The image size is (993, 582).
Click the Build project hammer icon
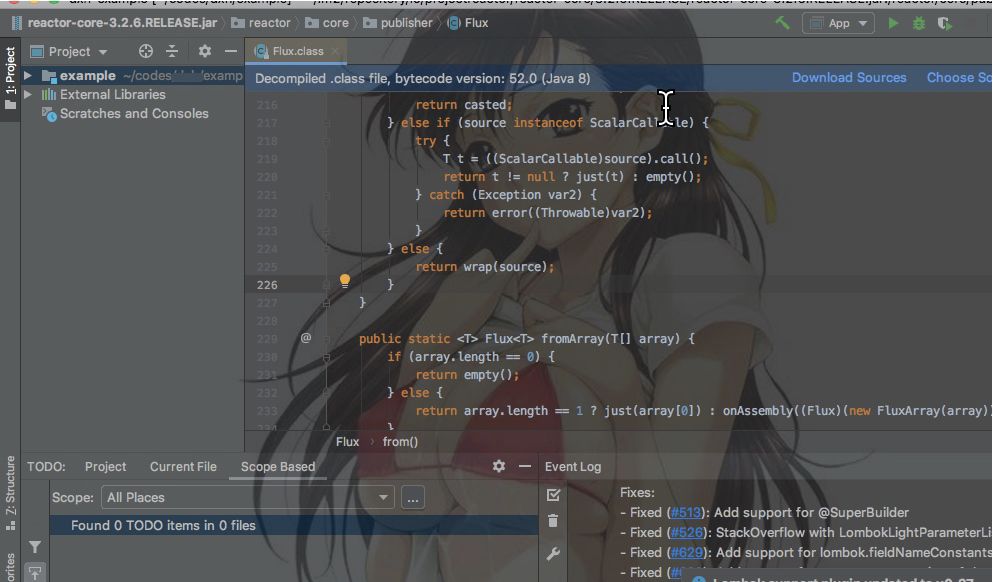[x=782, y=23]
